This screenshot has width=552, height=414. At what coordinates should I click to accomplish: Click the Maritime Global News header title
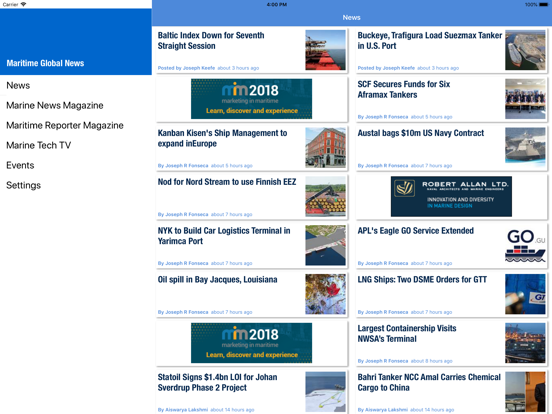click(45, 63)
